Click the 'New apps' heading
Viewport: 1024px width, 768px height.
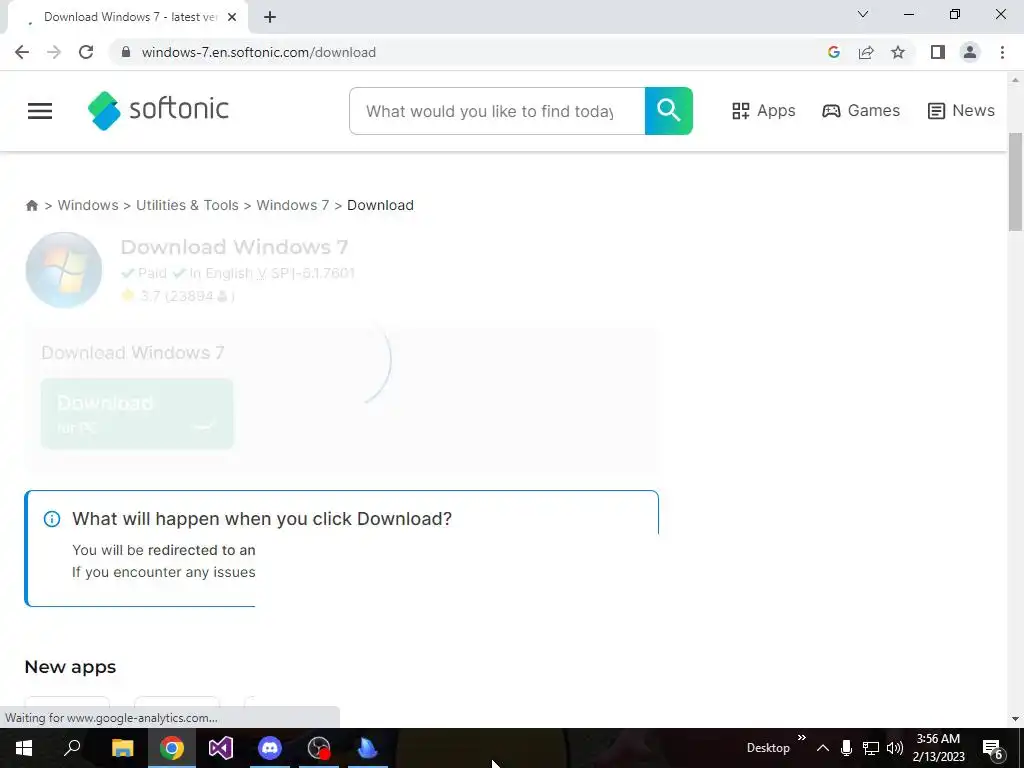coord(70,667)
